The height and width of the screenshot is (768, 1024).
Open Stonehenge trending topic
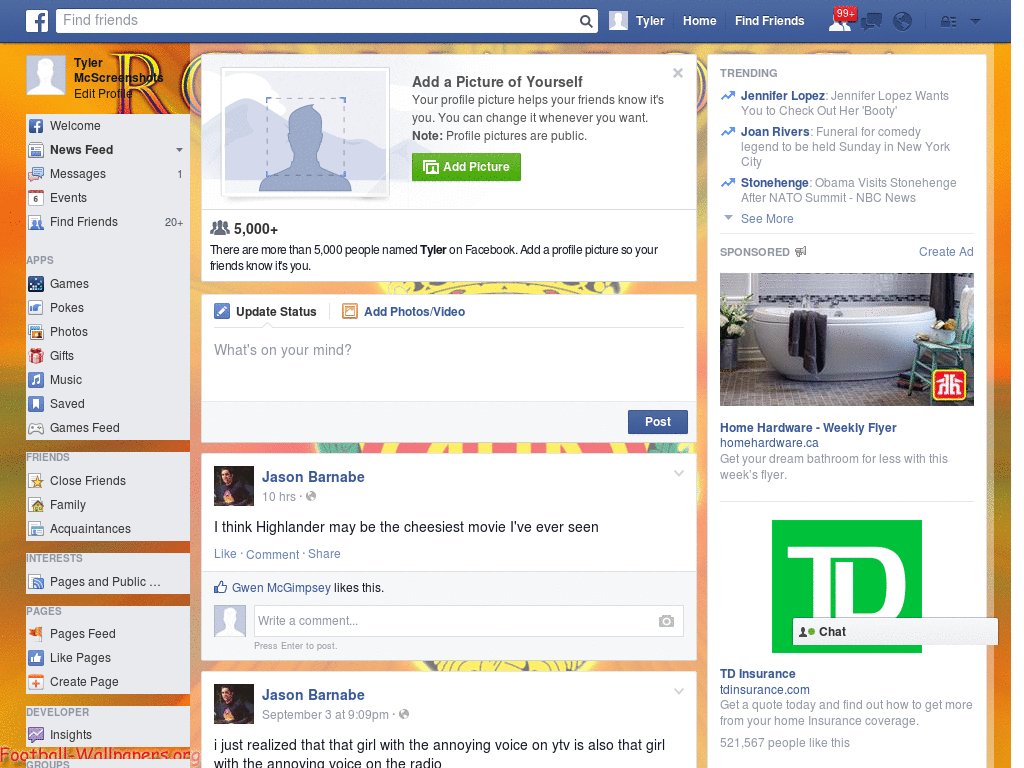775,183
